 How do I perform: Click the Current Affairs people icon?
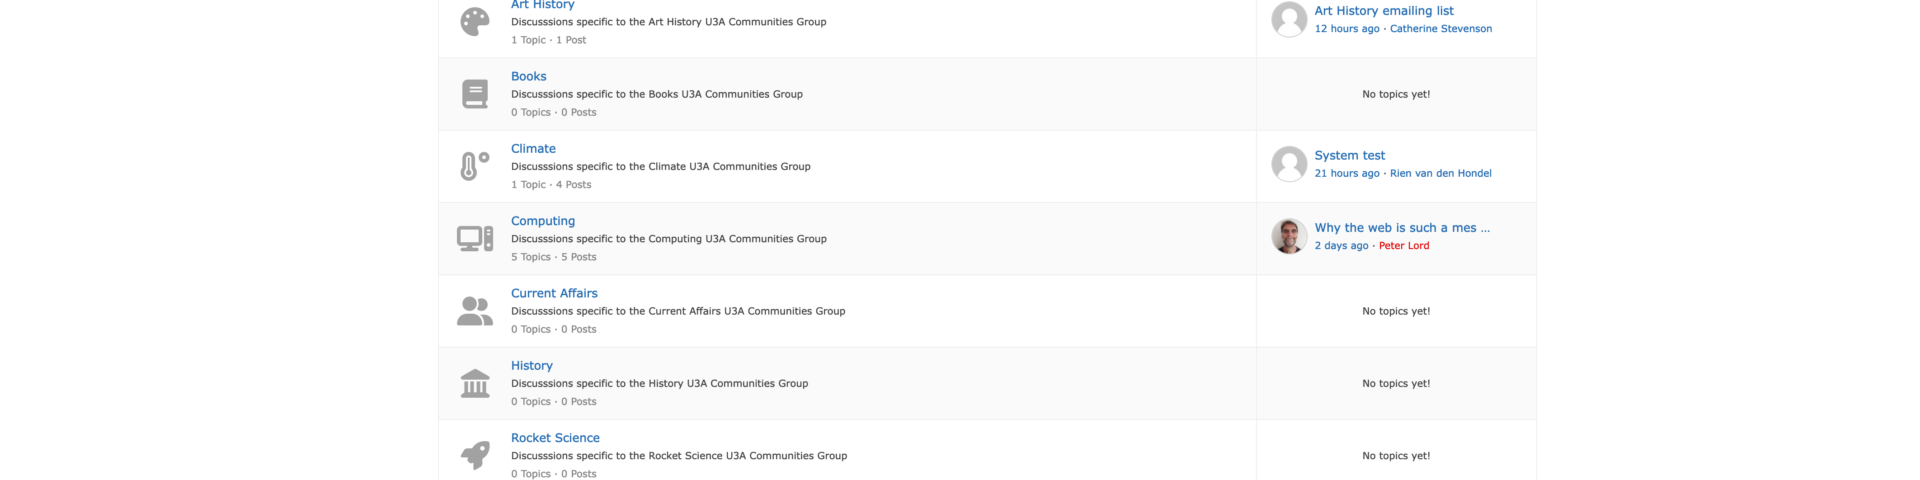click(x=475, y=311)
